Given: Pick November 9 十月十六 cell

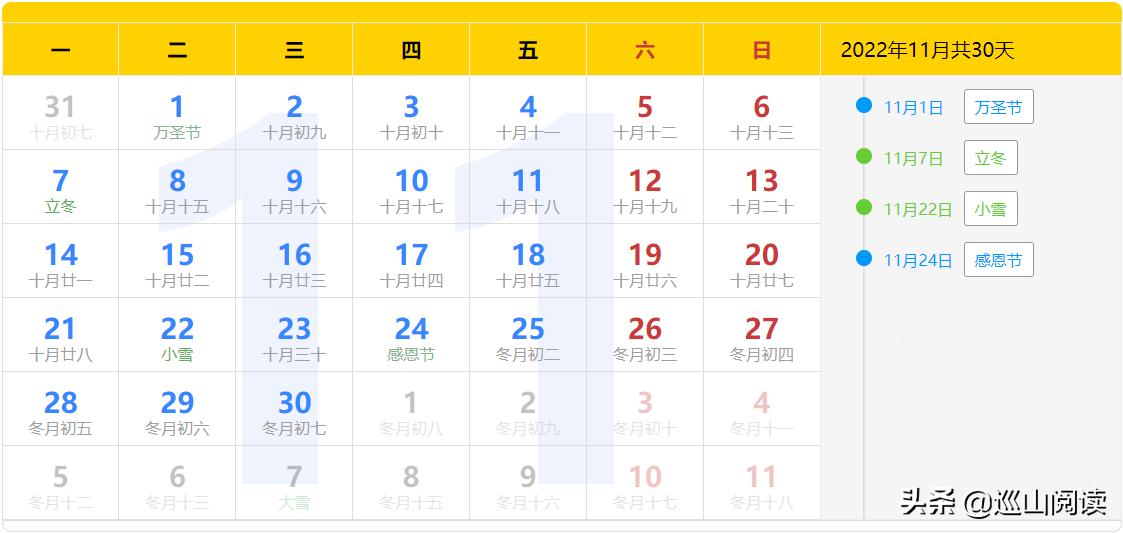Looking at the screenshot, I should click(294, 187).
